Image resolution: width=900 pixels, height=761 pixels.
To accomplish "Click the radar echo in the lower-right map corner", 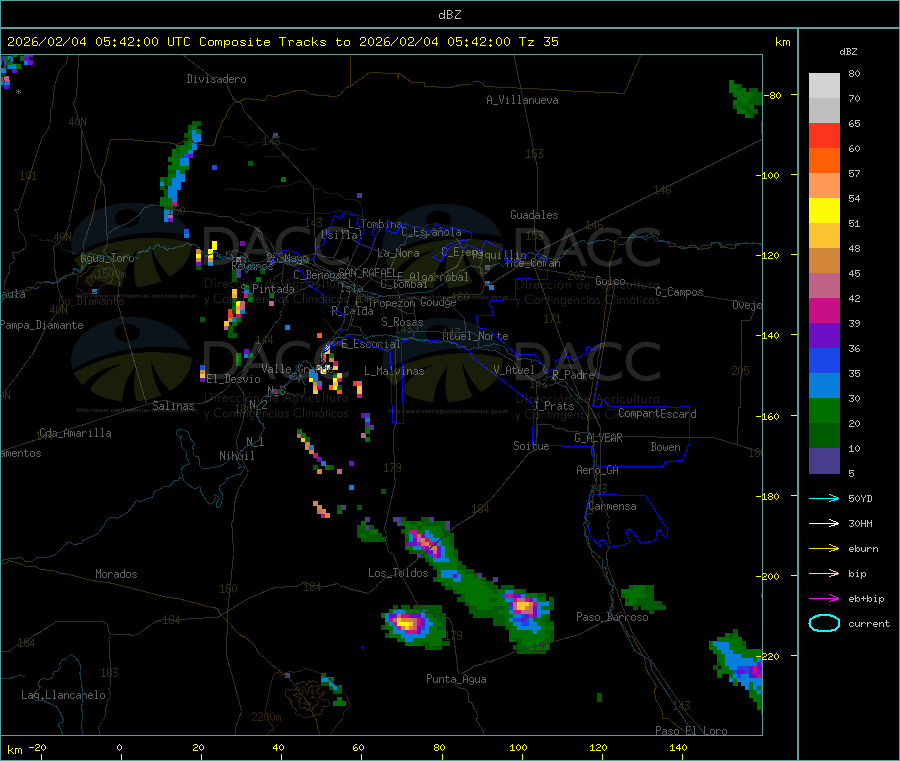I will [738, 669].
